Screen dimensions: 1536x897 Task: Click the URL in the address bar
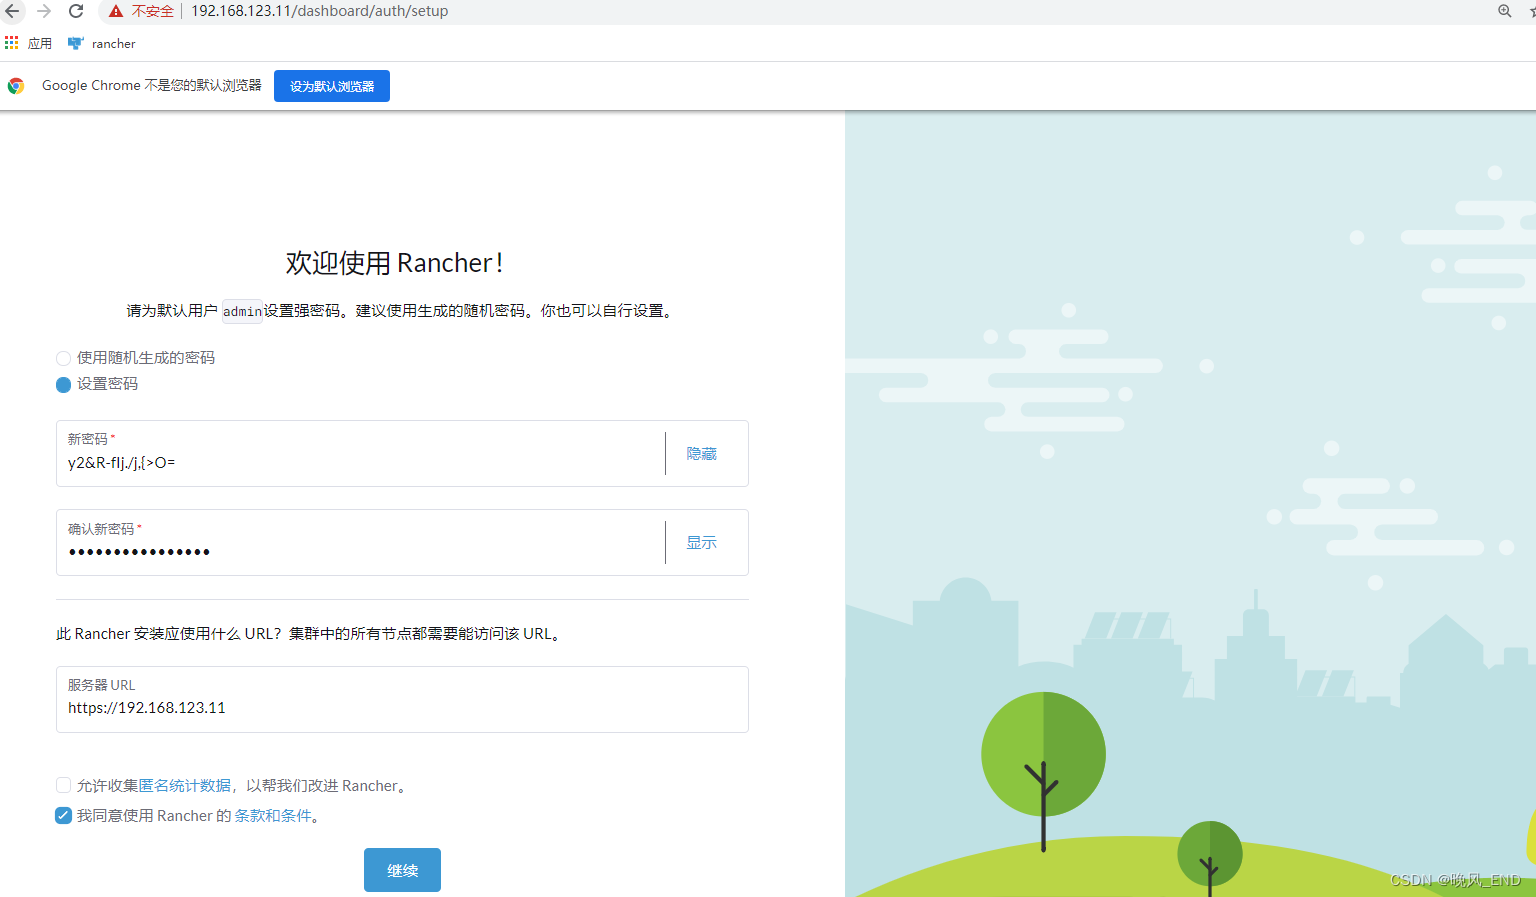(320, 11)
